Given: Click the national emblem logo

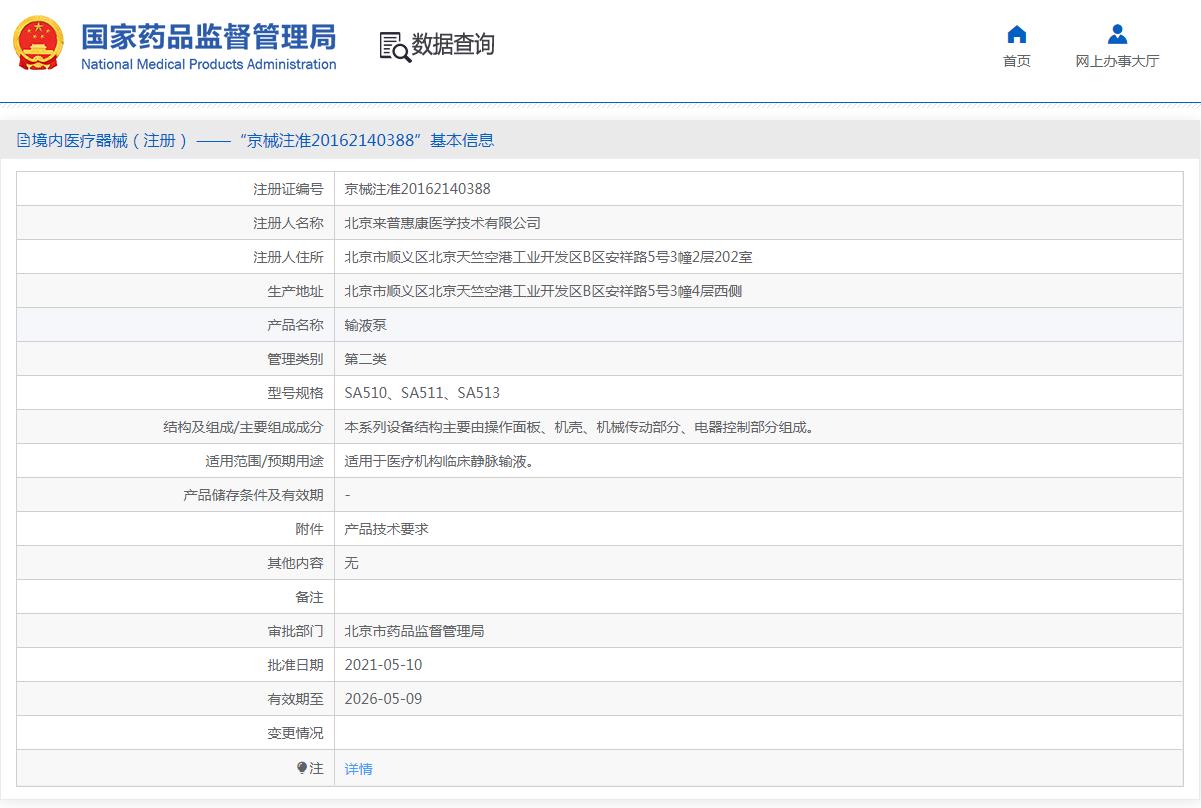Looking at the screenshot, I should point(38,43).
